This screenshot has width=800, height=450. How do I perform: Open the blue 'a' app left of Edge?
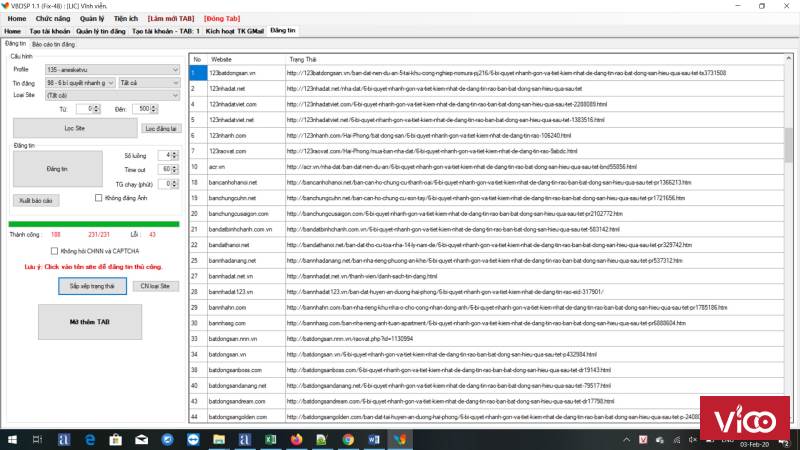coord(64,439)
